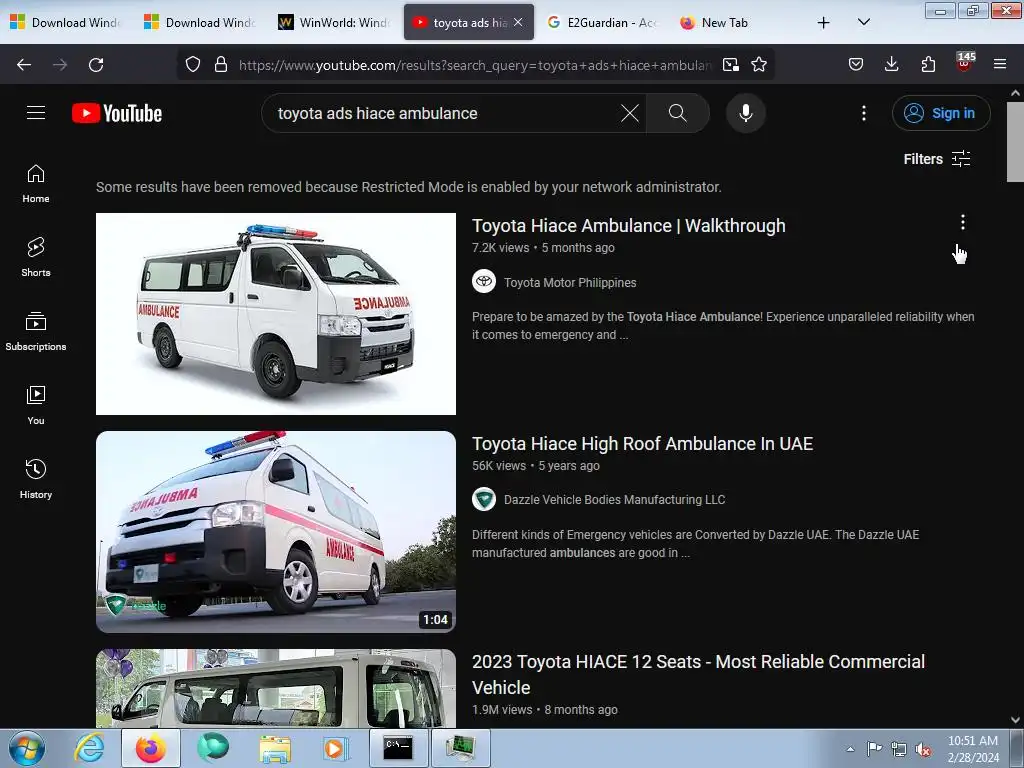The height and width of the screenshot is (768, 1024).
Task: Click the 1:04 high roof ambulance thumbnail
Action: [x=276, y=532]
